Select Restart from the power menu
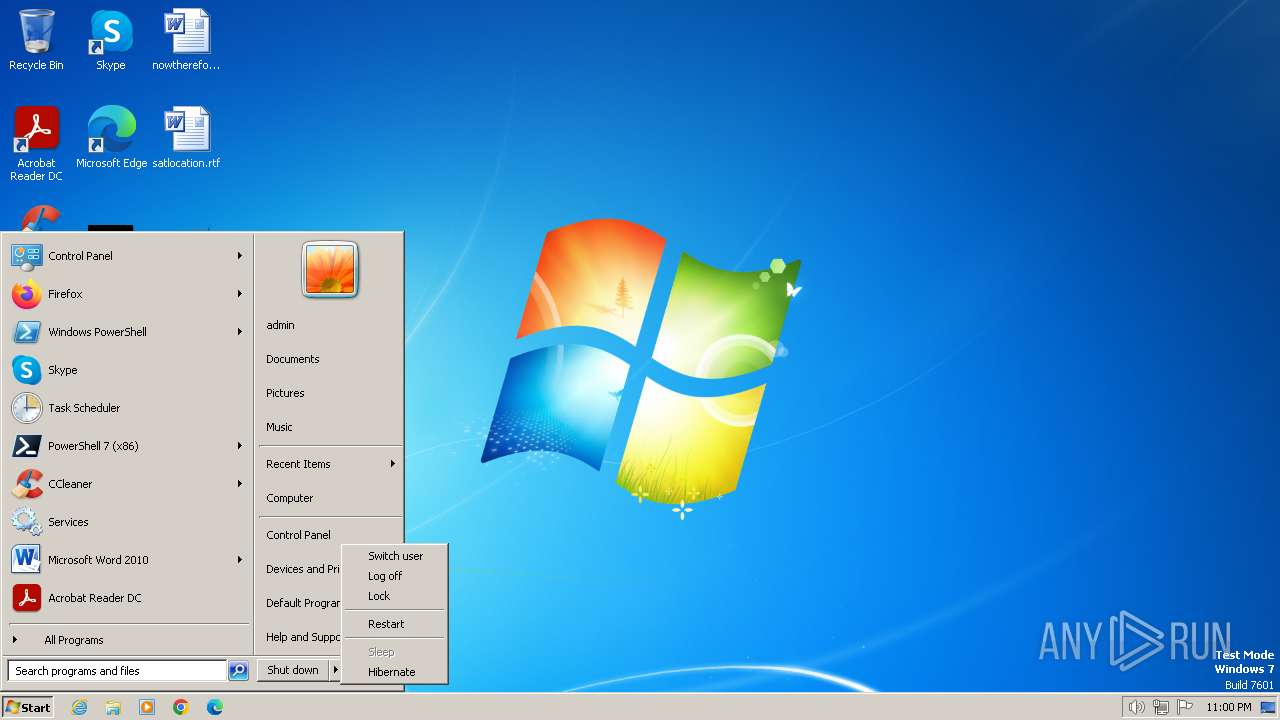The height and width of the screenshot is (720, 1280). tap(395, 624)
